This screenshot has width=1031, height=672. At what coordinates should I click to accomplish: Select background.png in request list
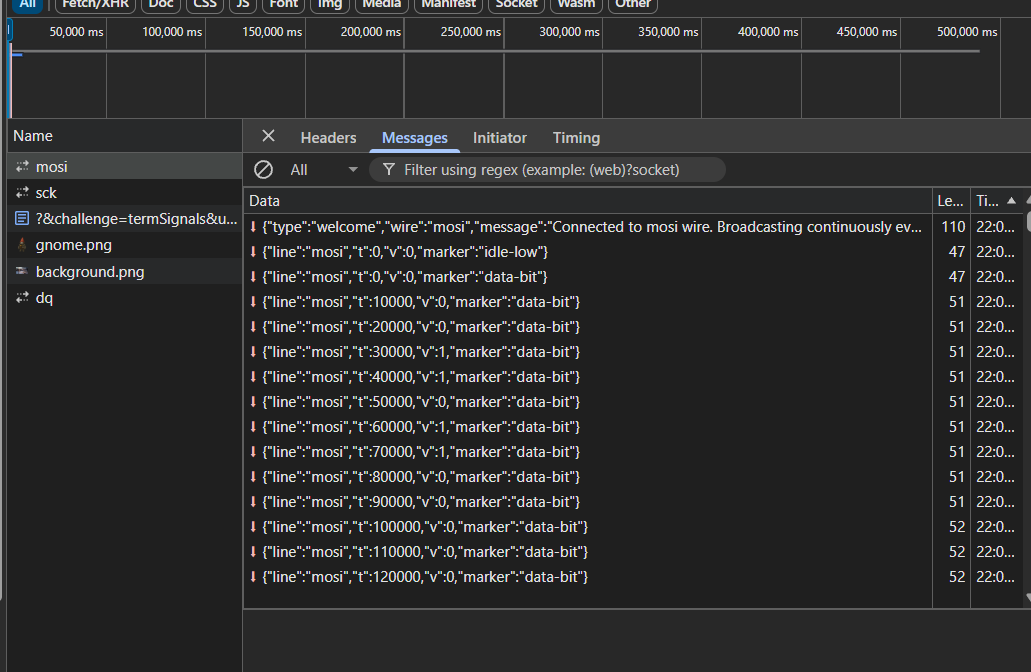click(125, 272)
